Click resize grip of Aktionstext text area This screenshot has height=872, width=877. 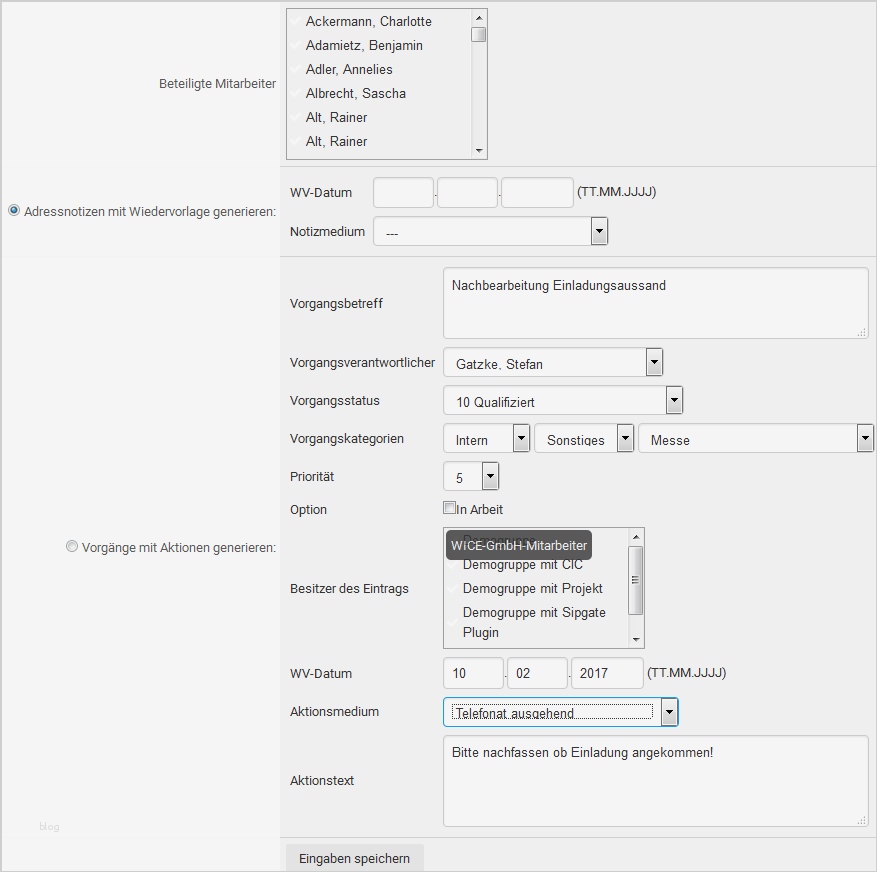pyautogui.click(x=862, y=821)
